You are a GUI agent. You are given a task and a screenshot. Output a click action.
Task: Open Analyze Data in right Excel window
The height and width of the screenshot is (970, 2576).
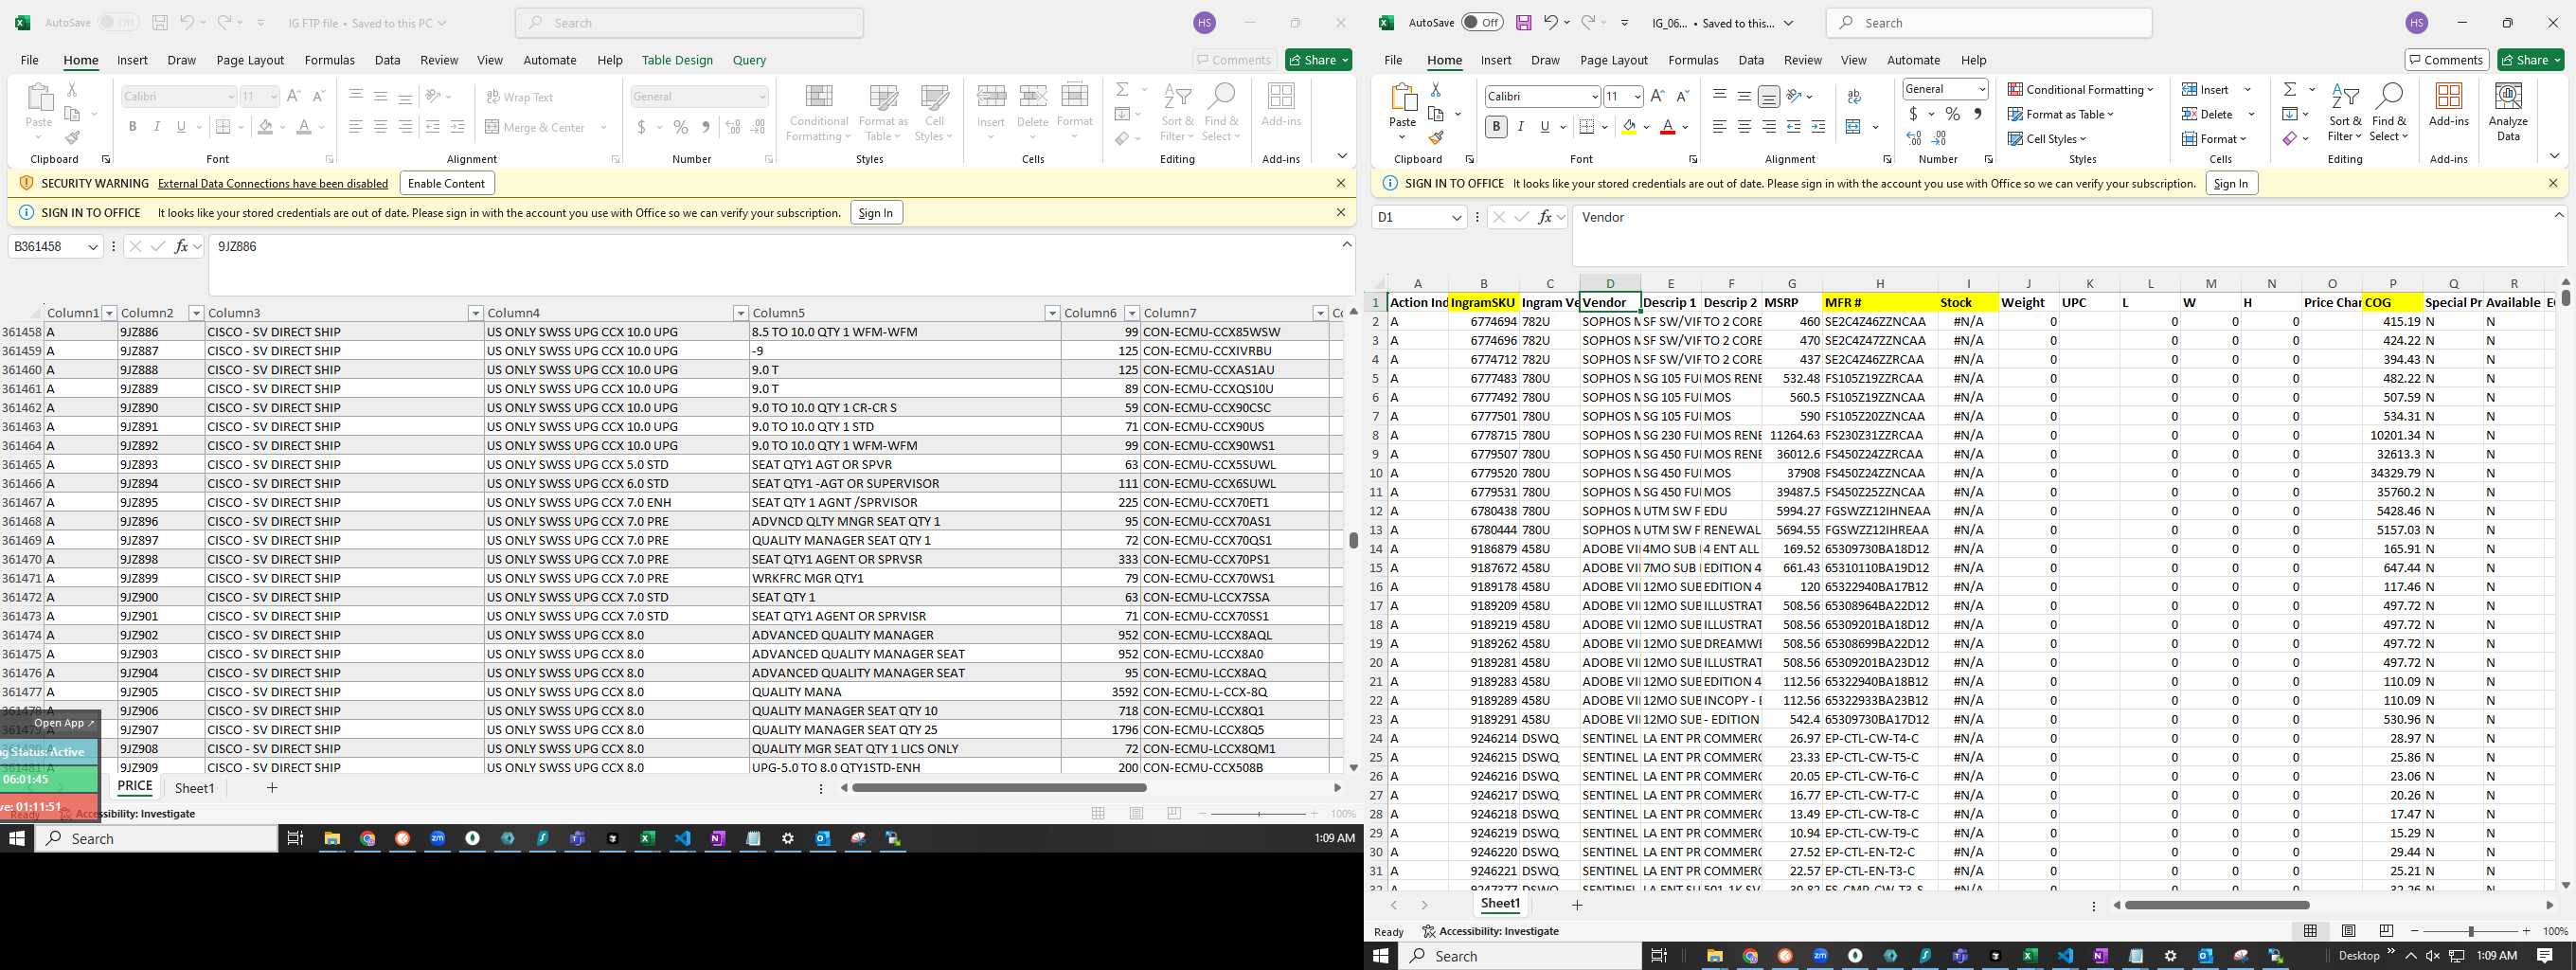2508,111
